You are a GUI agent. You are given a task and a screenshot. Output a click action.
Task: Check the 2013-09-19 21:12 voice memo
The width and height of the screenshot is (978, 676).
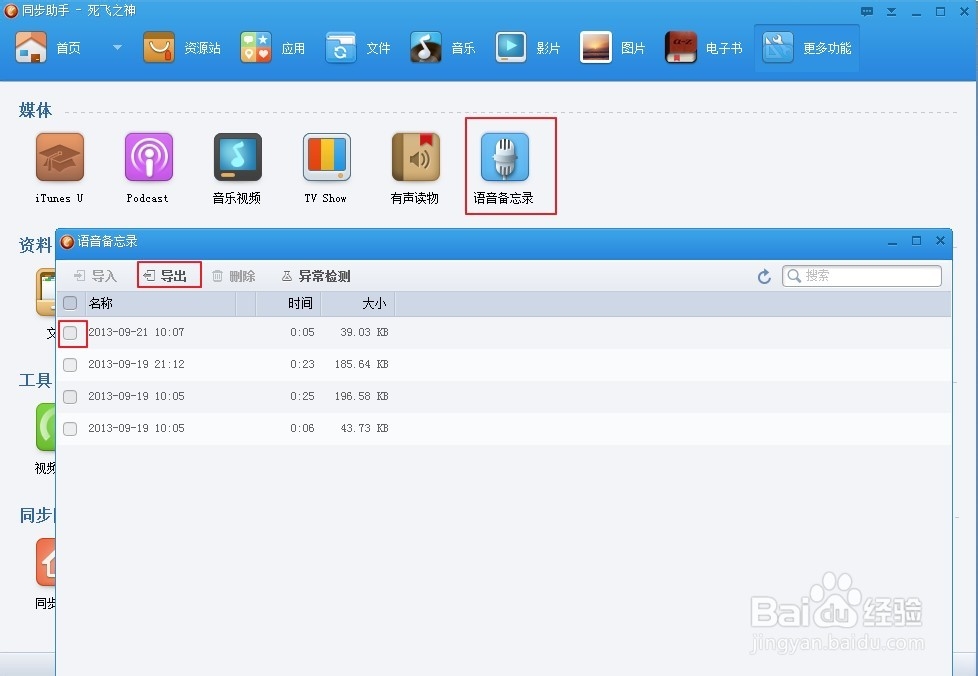[69, 364]
